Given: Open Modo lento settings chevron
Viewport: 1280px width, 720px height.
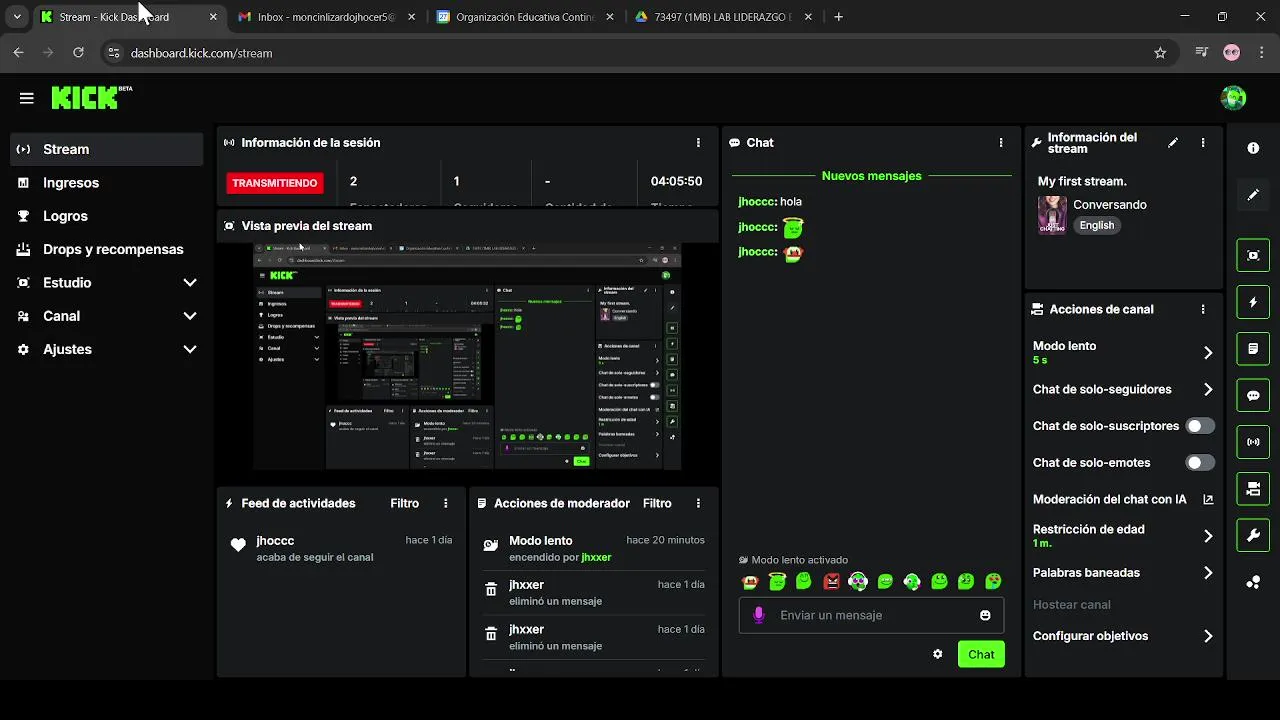Looking at the screenshot, I should 1208,352.
